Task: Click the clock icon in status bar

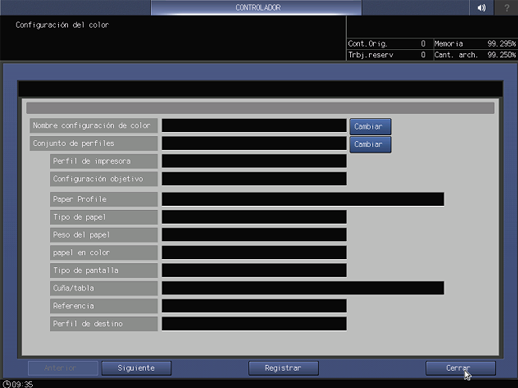Action: point(6,384)
